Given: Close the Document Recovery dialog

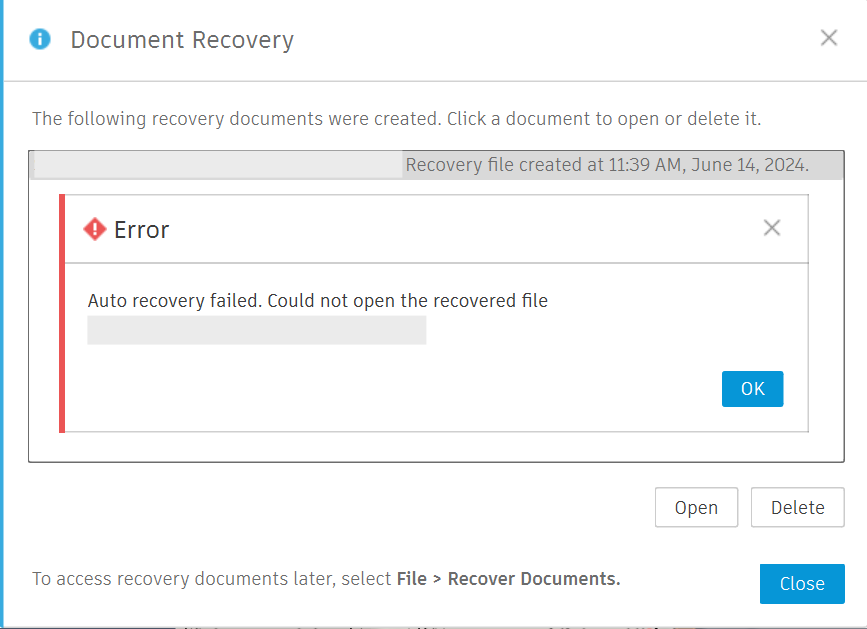Looking at the screenshot, I should 802,584.
